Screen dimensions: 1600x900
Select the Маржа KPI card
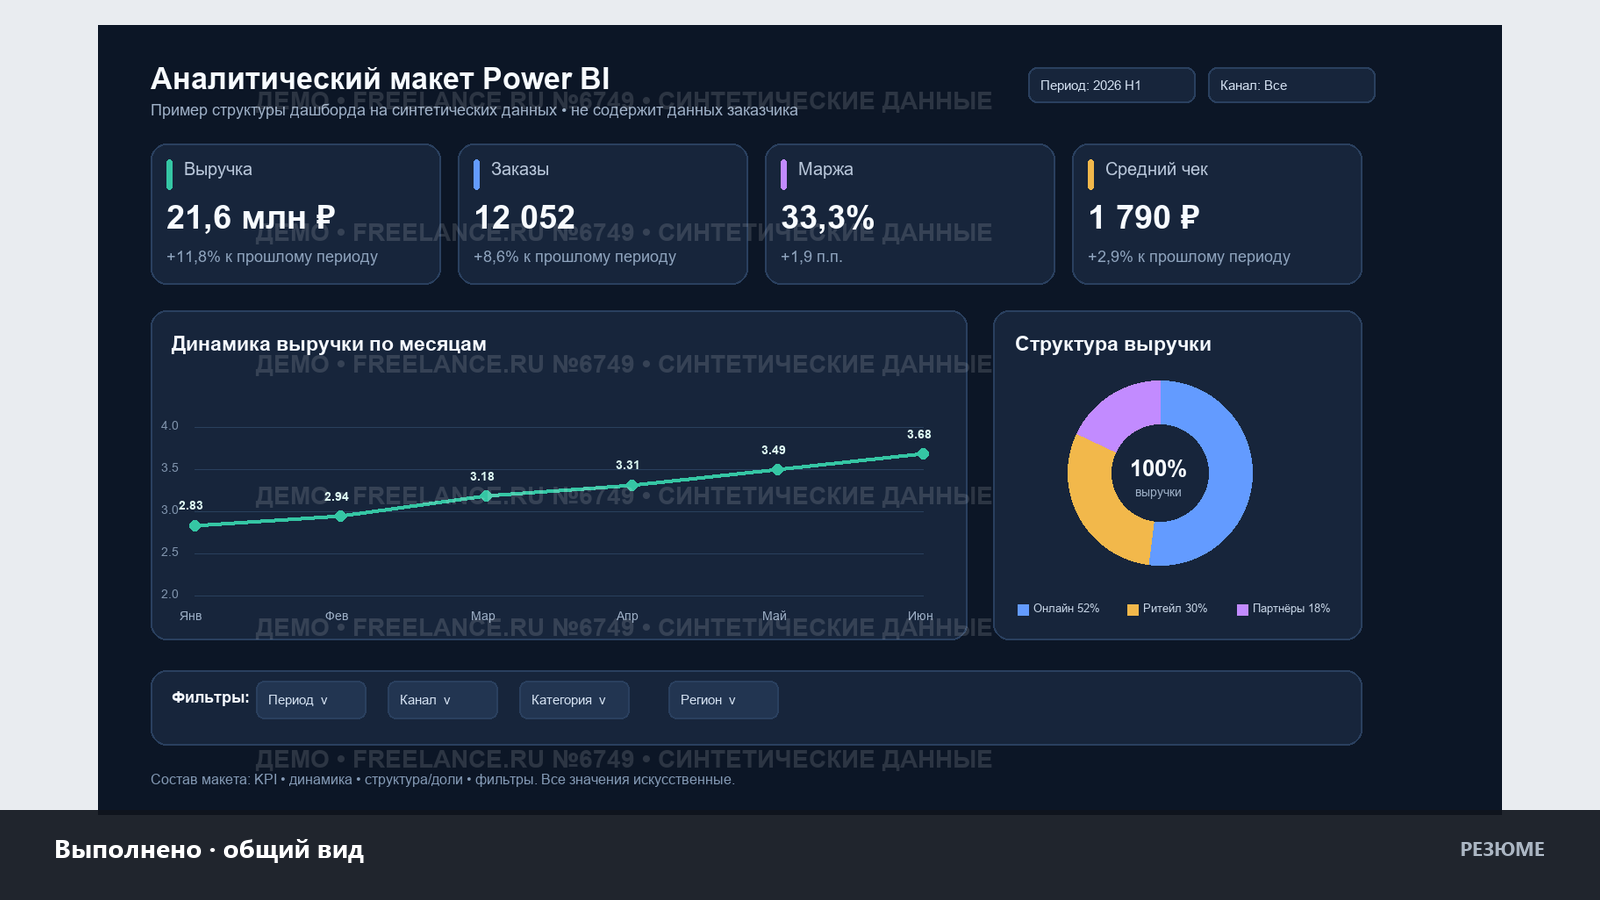(910, 214)
